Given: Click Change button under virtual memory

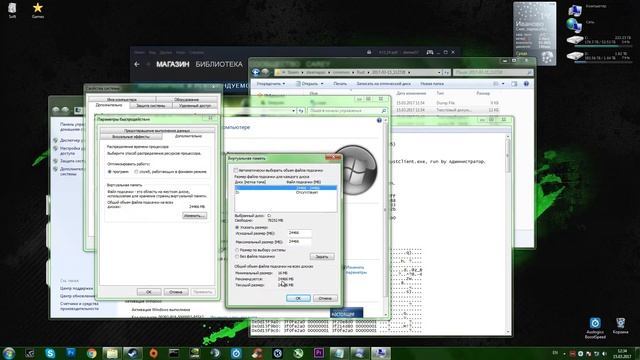Looking at the screenshot, I should click(x=194, y=216).
